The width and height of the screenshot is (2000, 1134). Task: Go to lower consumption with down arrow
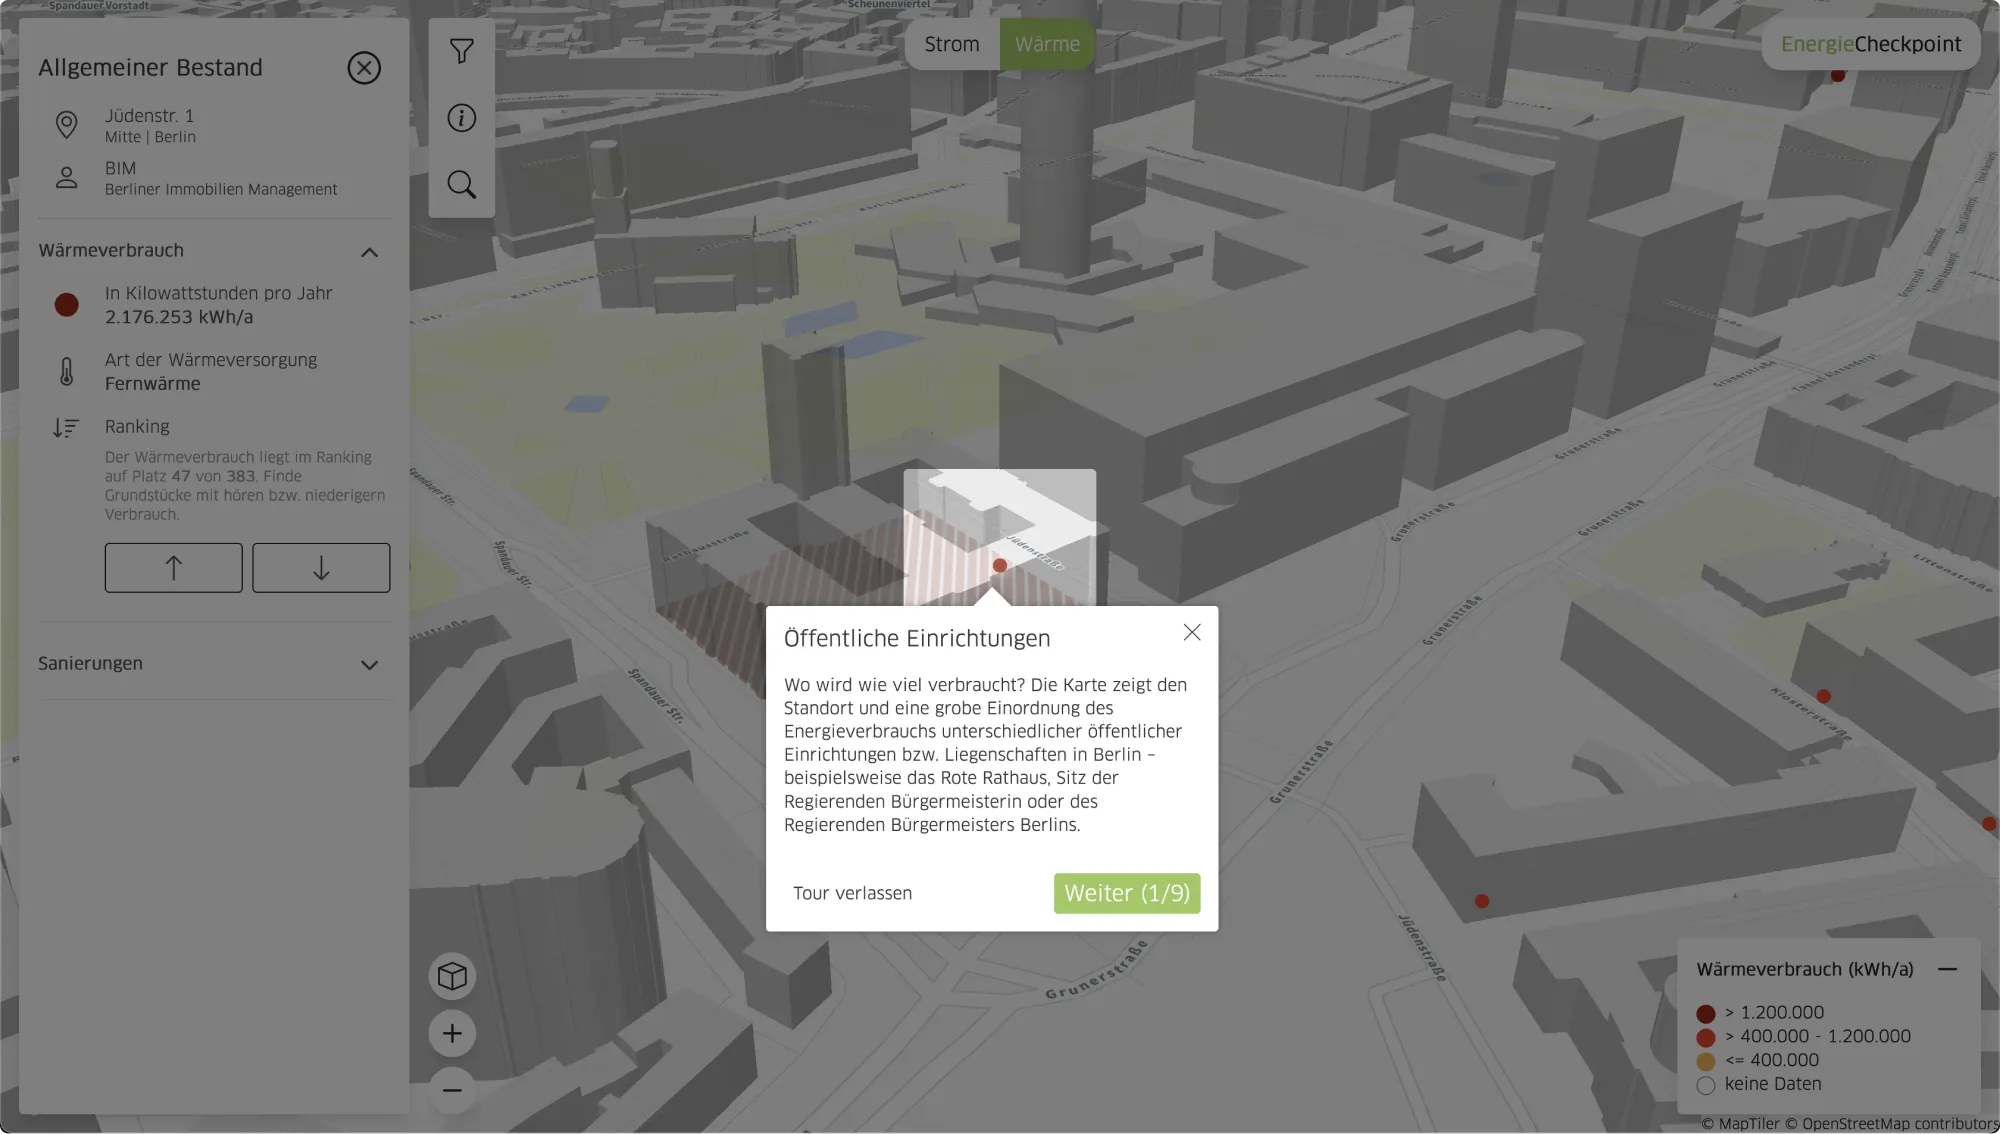click(x=321, y=568)
